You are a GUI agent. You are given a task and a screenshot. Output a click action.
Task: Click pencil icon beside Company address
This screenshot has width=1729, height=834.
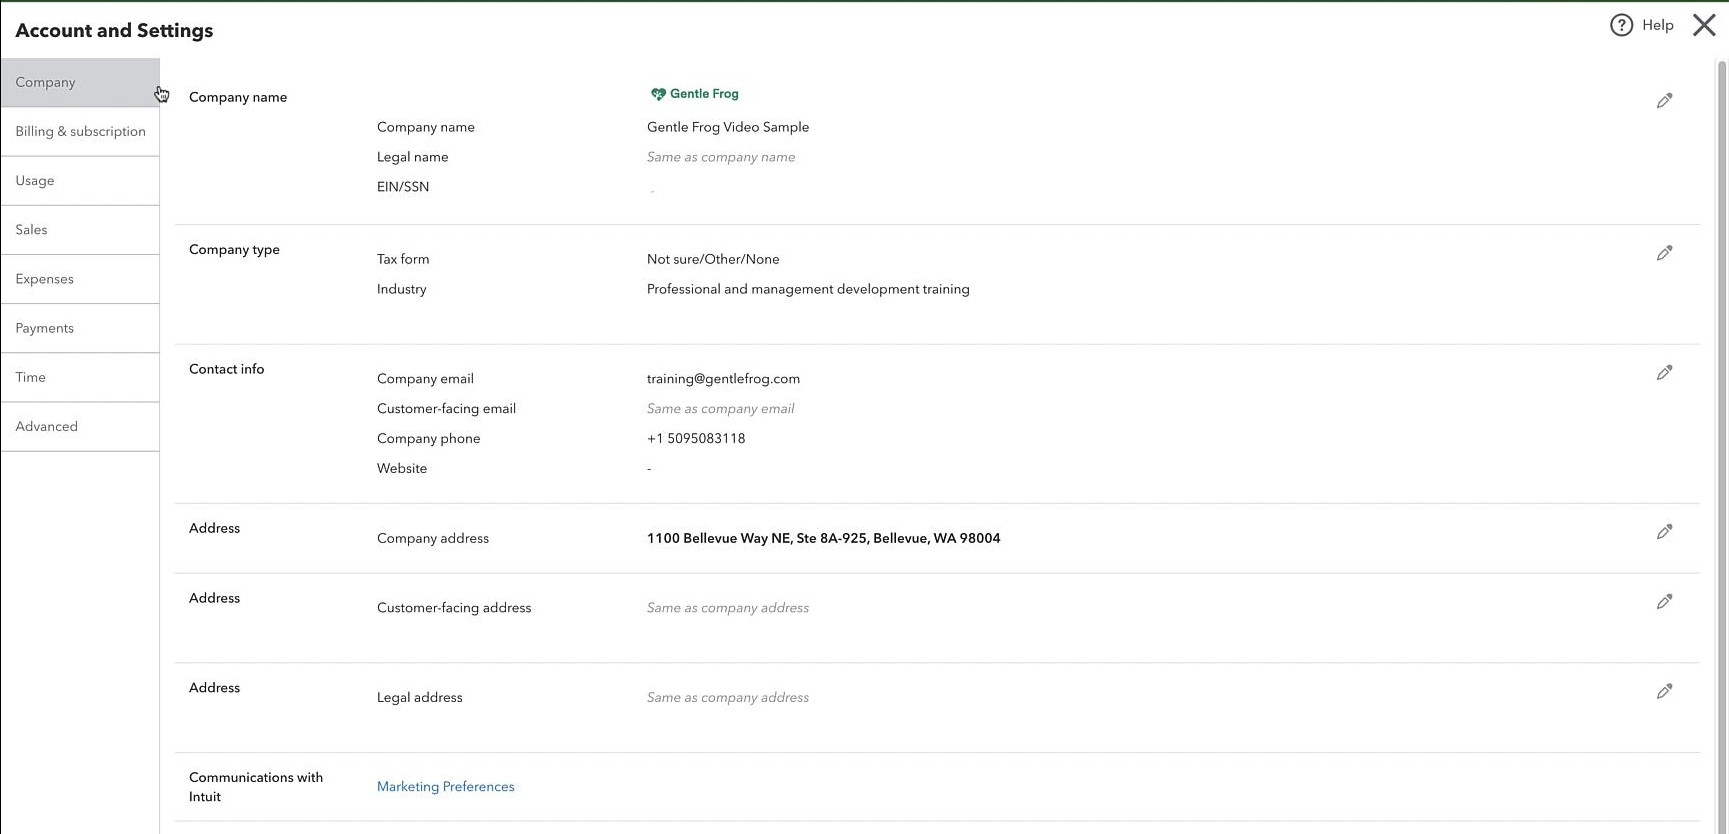coord(1664,532)
